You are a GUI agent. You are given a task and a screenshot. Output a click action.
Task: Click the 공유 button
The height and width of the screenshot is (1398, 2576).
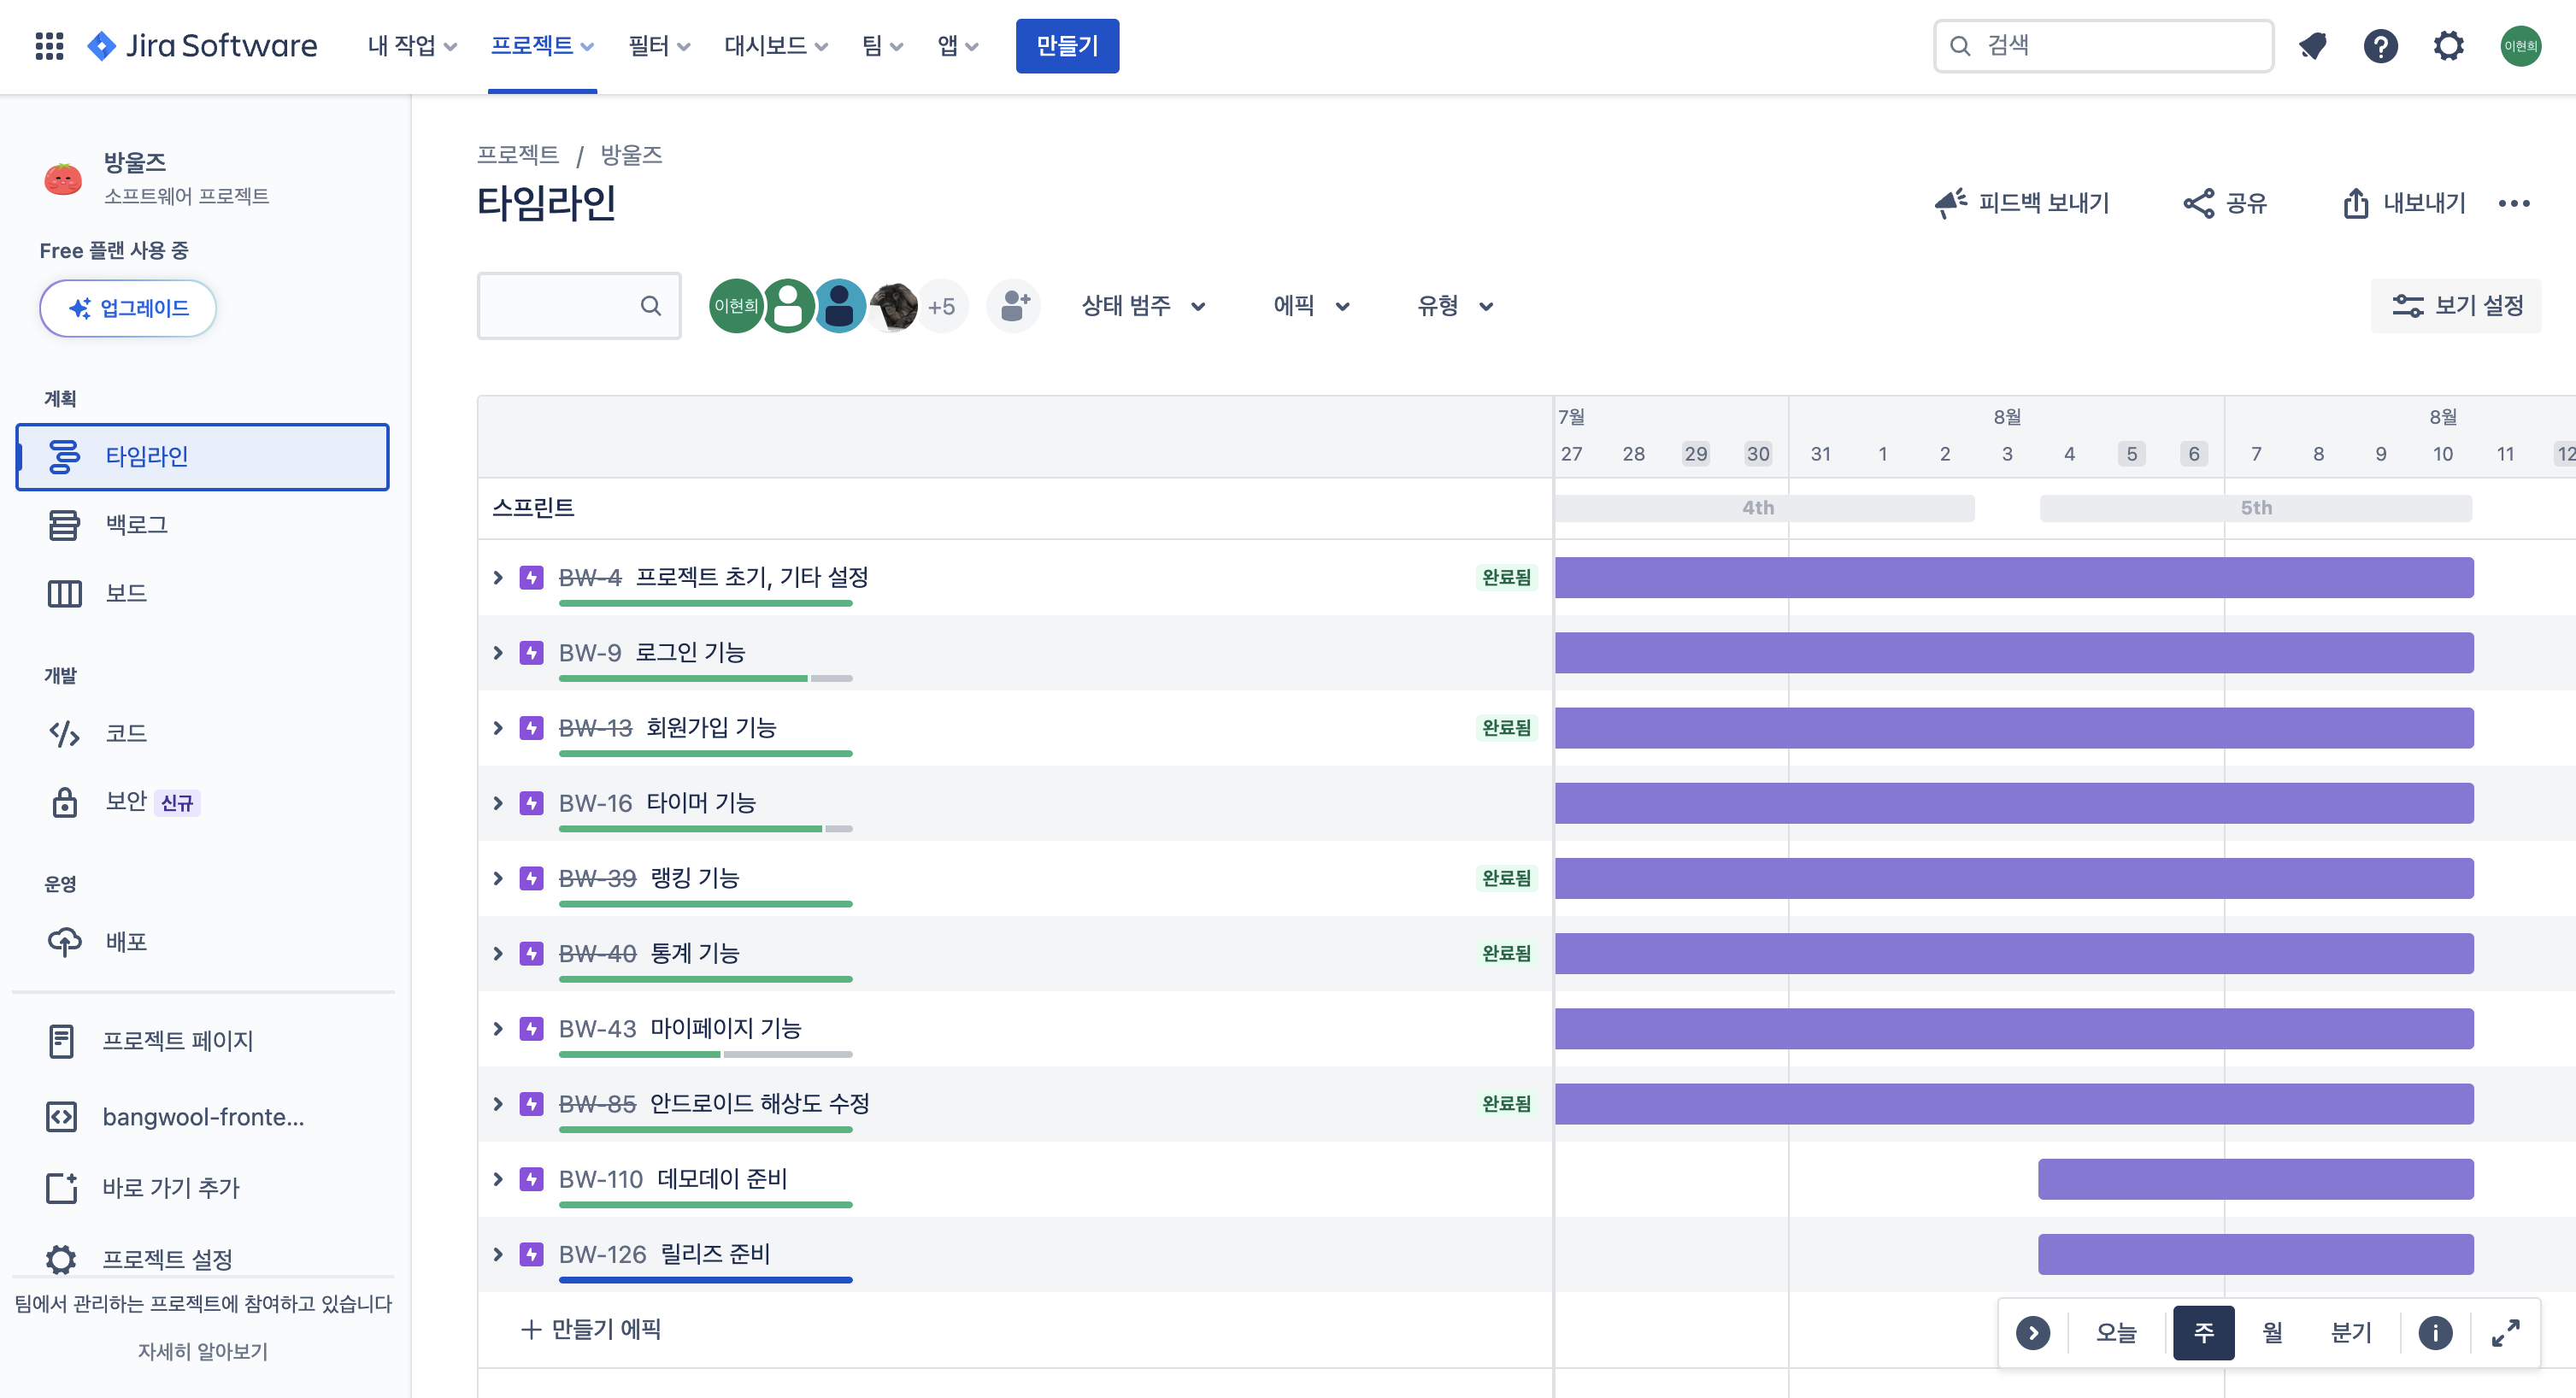(x=2225, y=204)
